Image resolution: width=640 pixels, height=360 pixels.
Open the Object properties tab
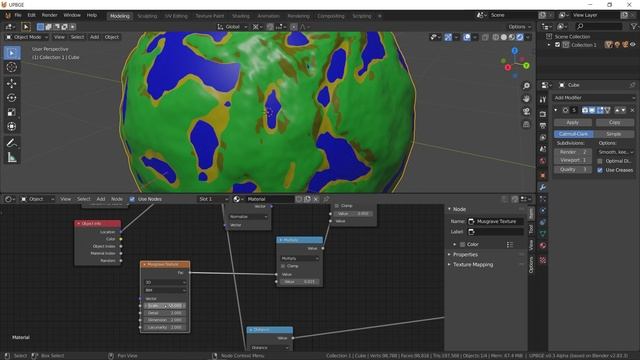[x=543, y=176]
